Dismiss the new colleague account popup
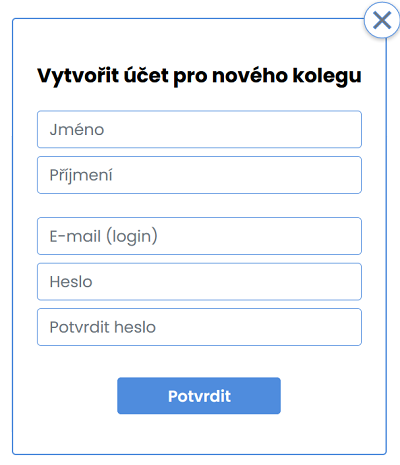Viewport: 400px width, 465px height. [382, 20]
